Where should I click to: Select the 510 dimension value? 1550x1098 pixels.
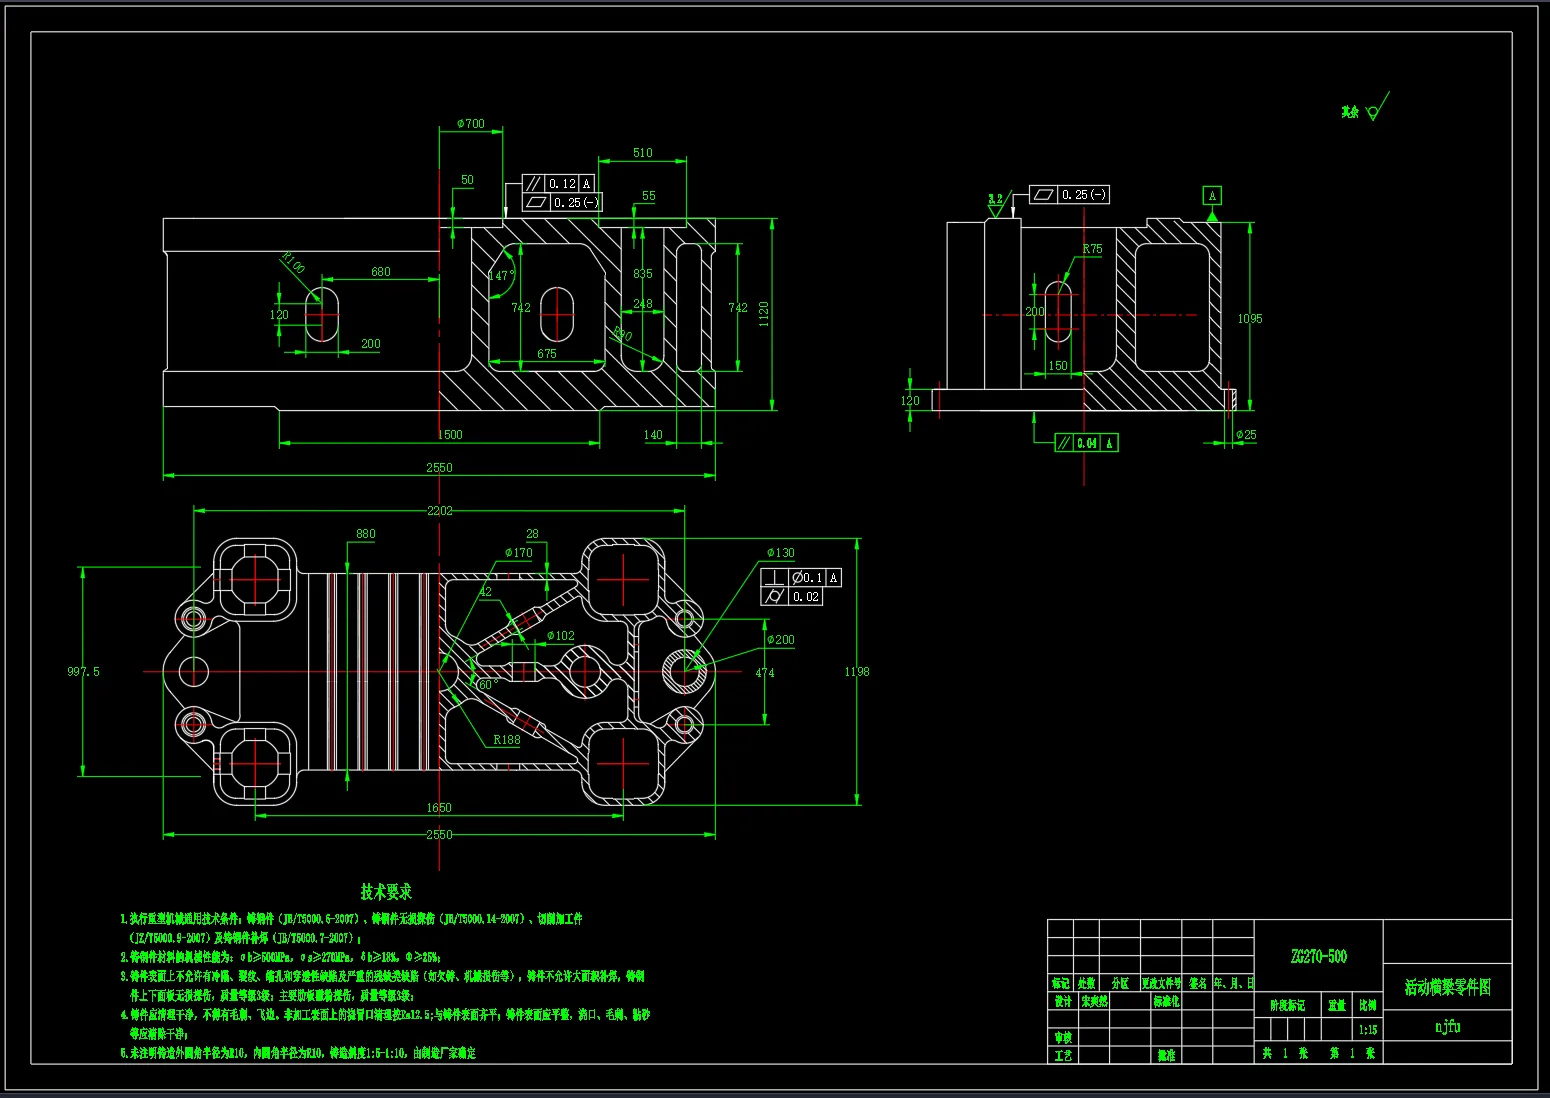click(x=643, y=153)
